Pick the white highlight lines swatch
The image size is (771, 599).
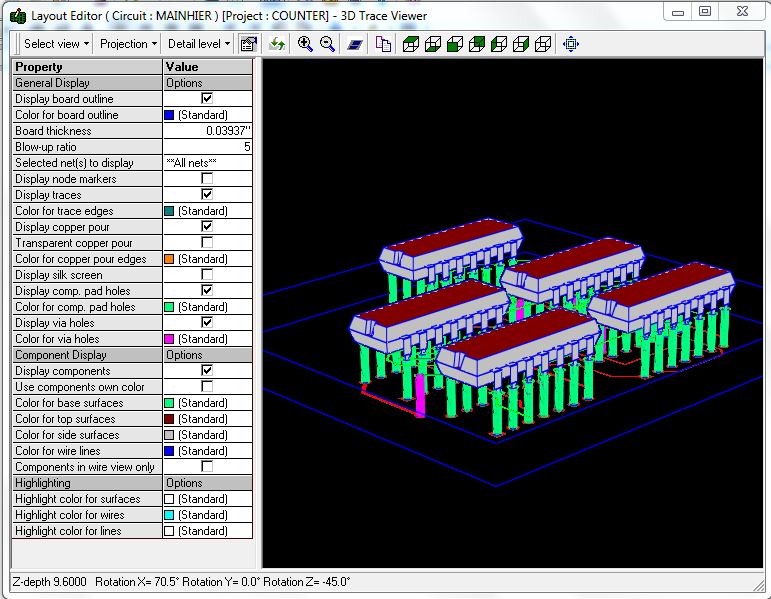tap(169, 531)
